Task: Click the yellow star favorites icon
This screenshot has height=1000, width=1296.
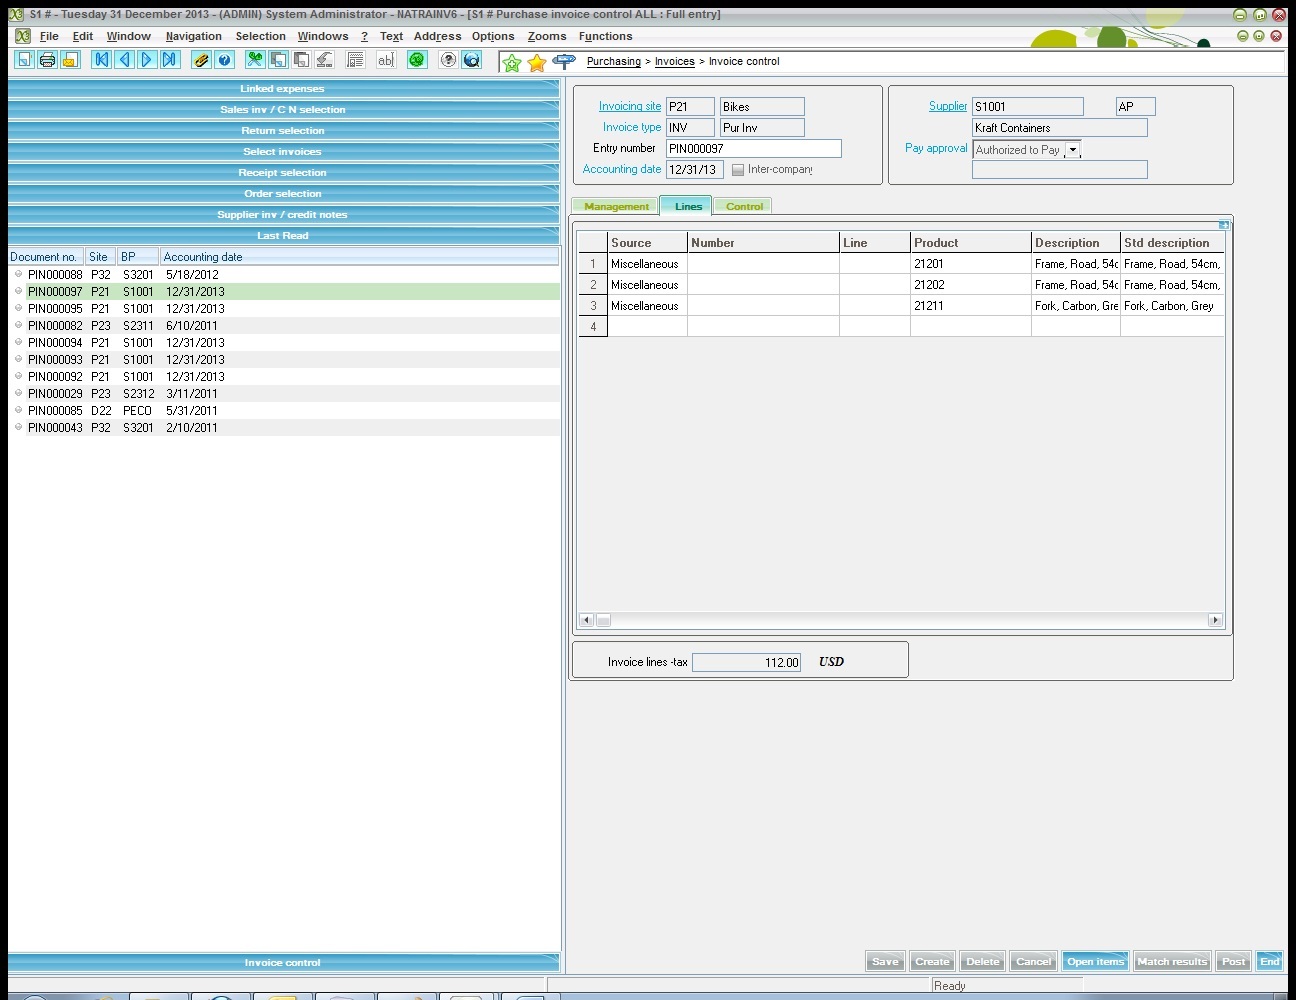Action: (537, 63)
